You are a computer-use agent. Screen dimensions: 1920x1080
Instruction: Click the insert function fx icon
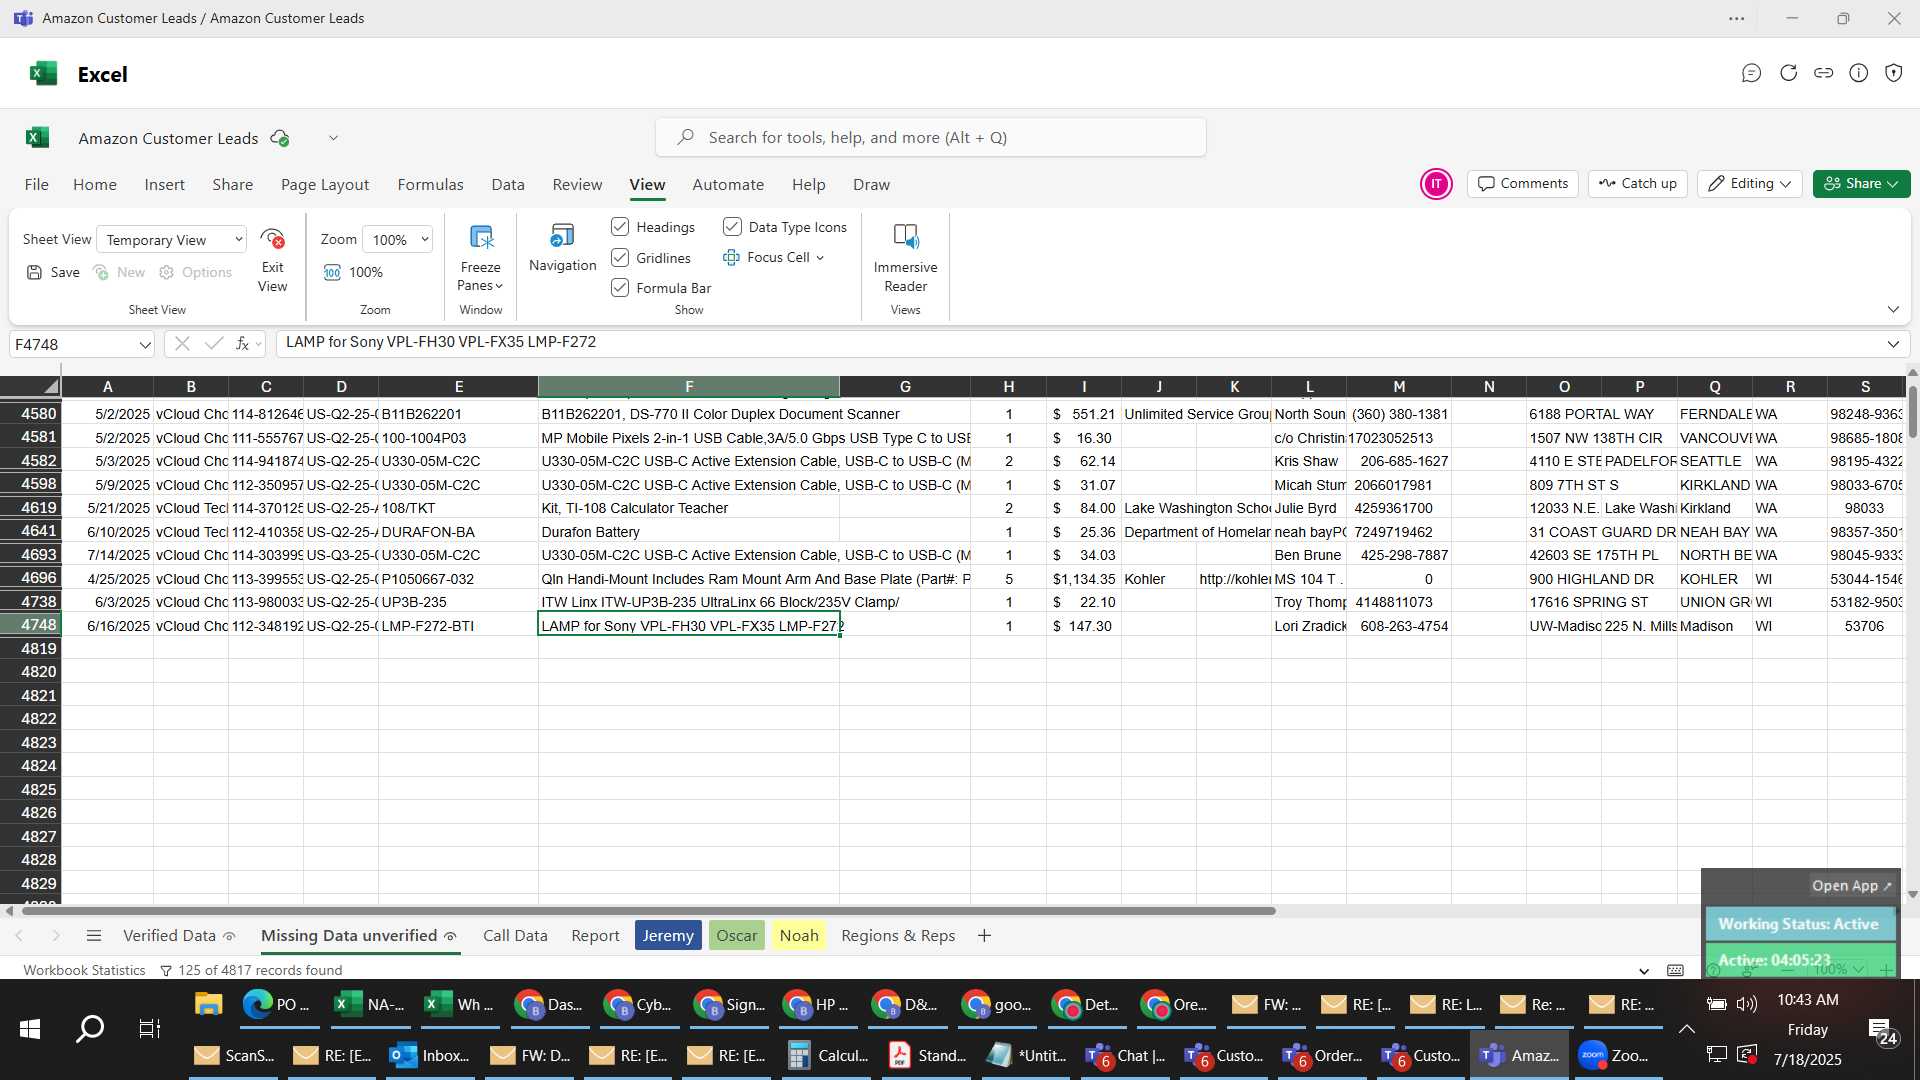(x=242, y=344)
